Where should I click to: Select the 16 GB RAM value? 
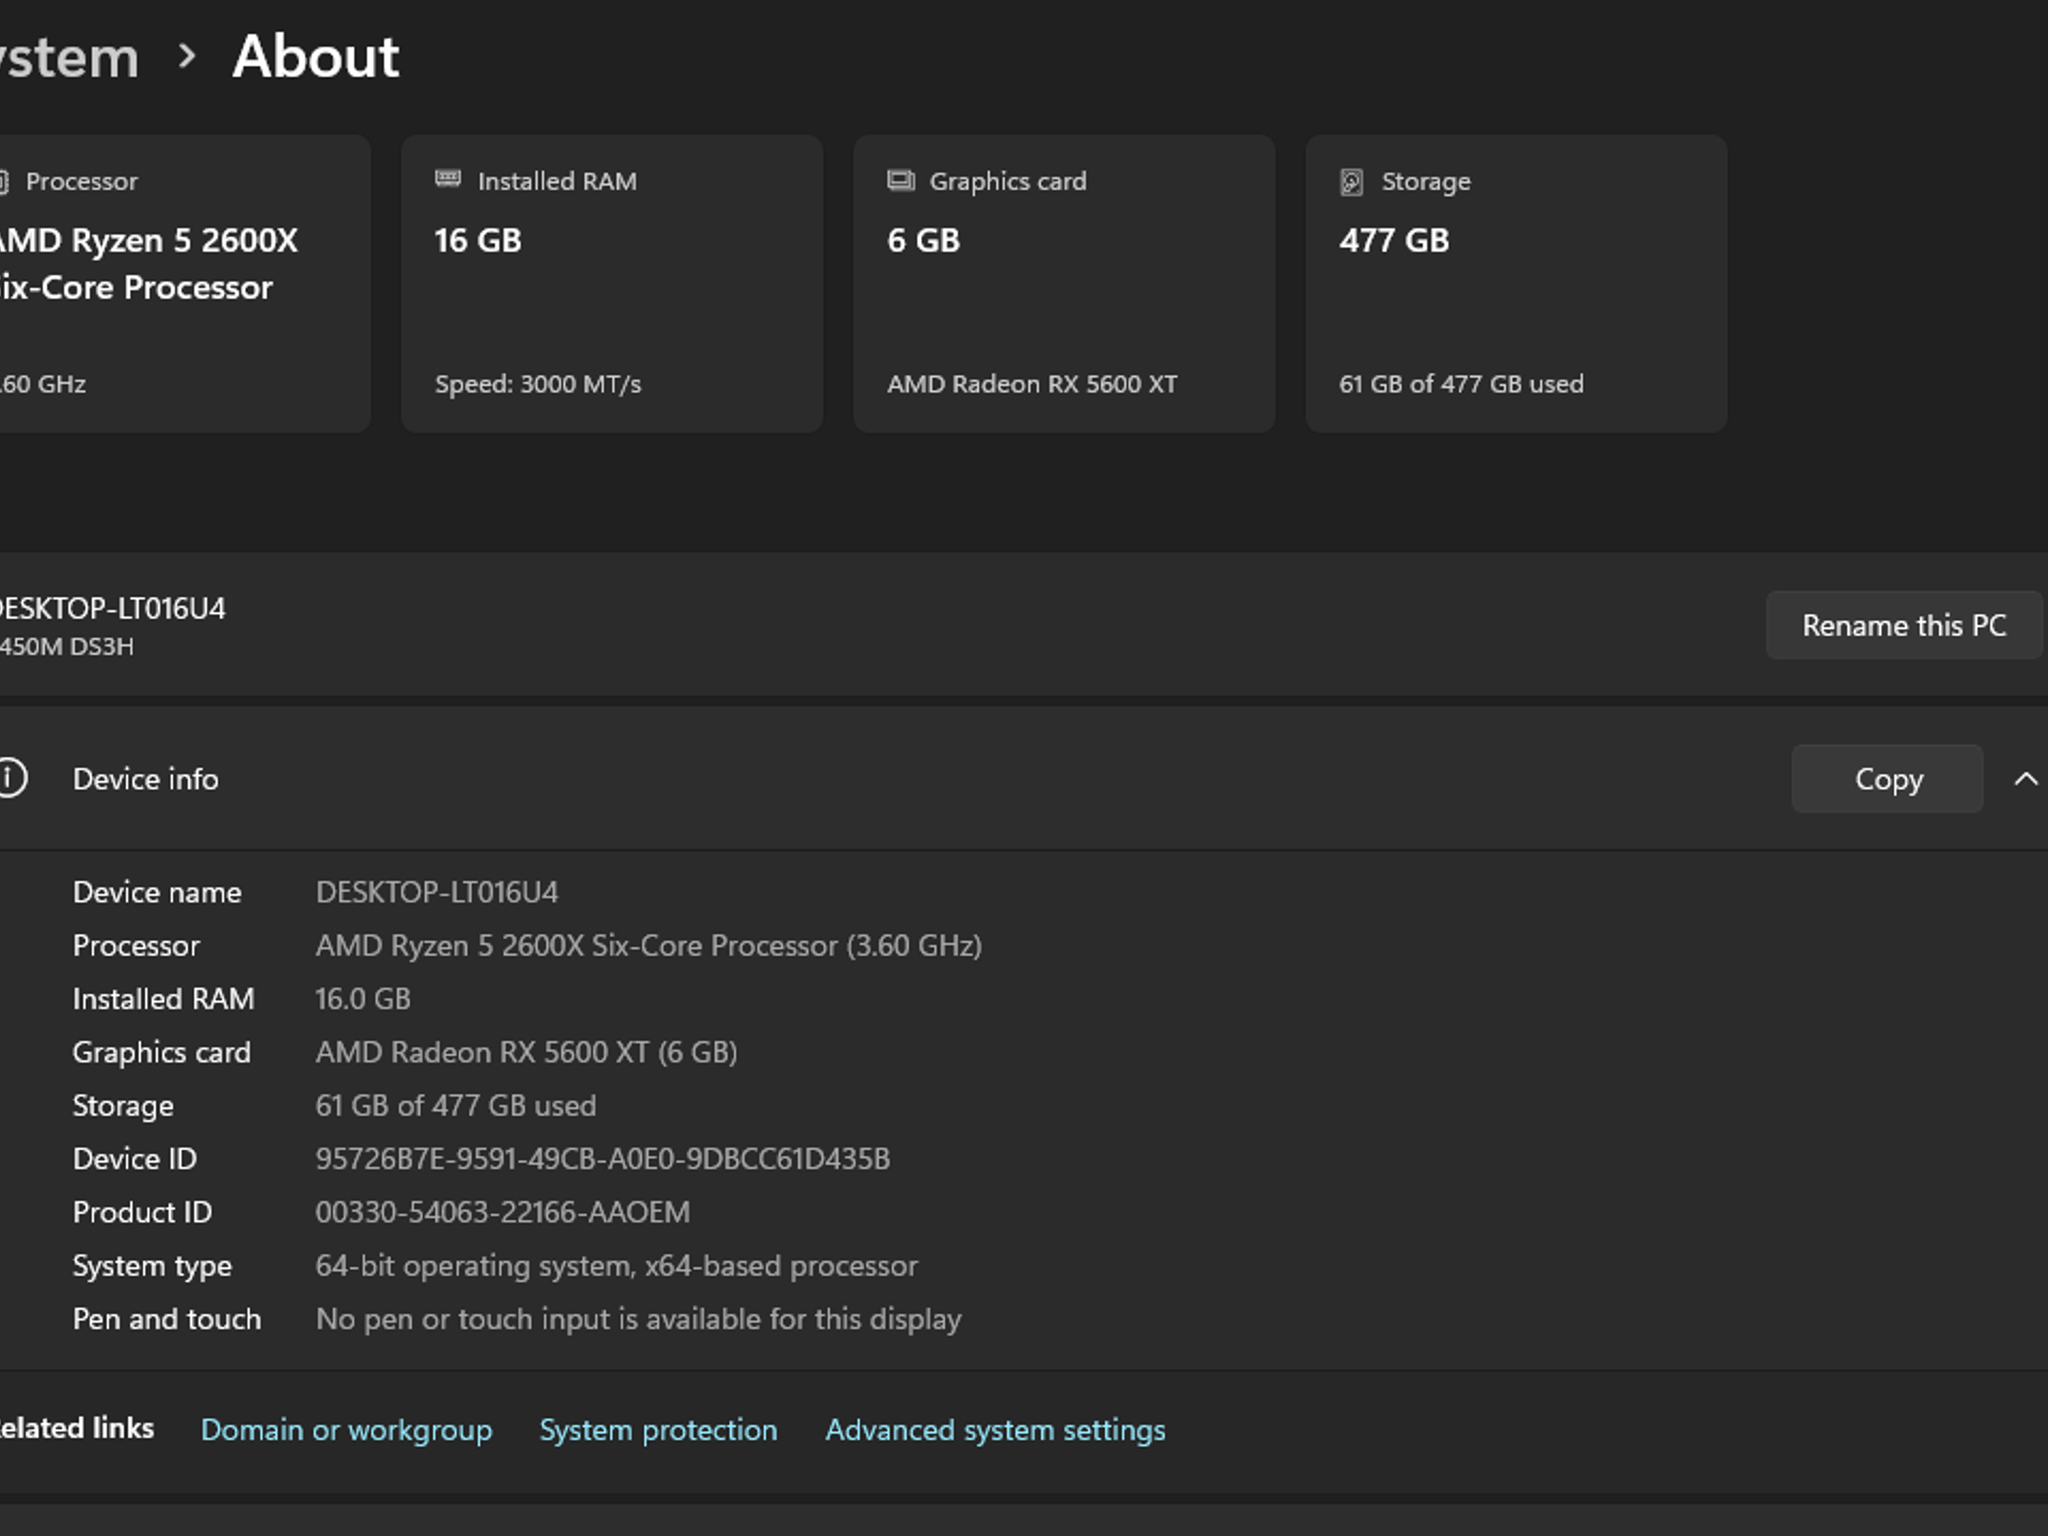point(478,240)
